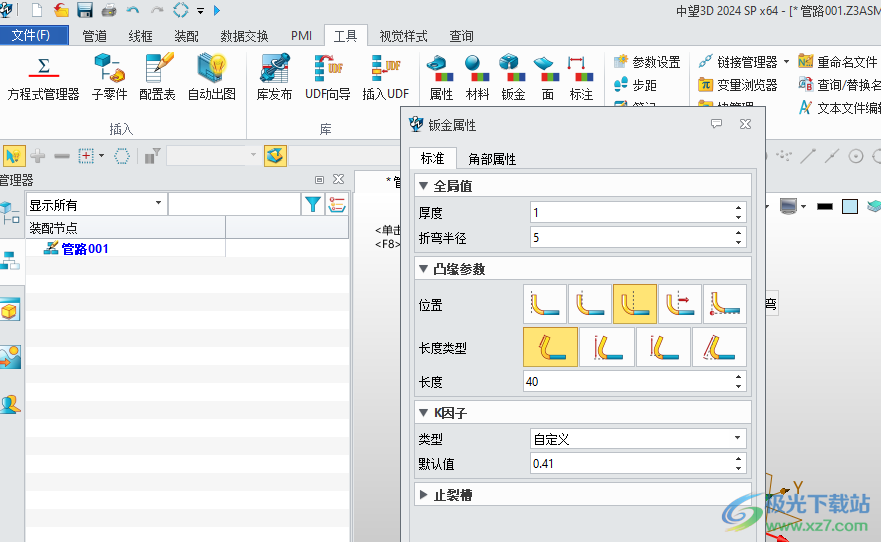Switch to the 视觉样式 ribbon tab

403,36
